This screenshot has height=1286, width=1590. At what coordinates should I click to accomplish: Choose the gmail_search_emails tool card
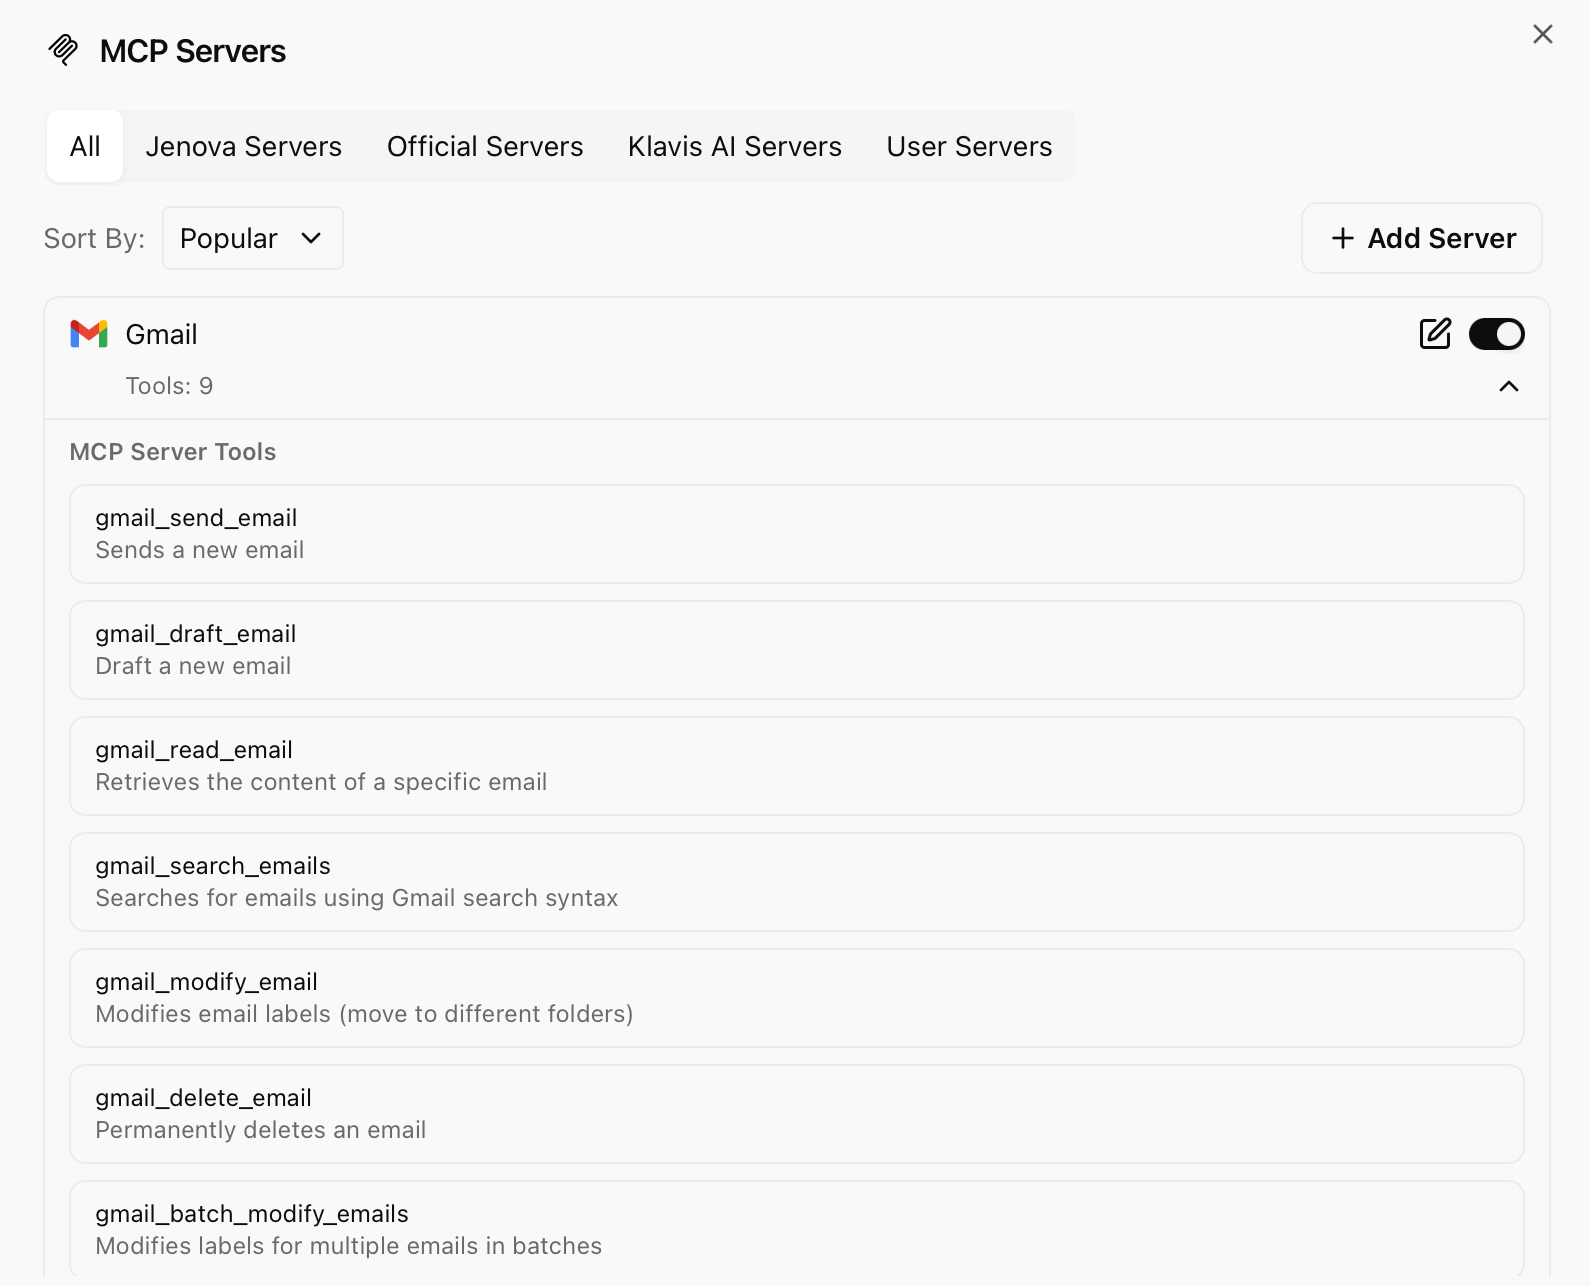click(x=796, y=882)
